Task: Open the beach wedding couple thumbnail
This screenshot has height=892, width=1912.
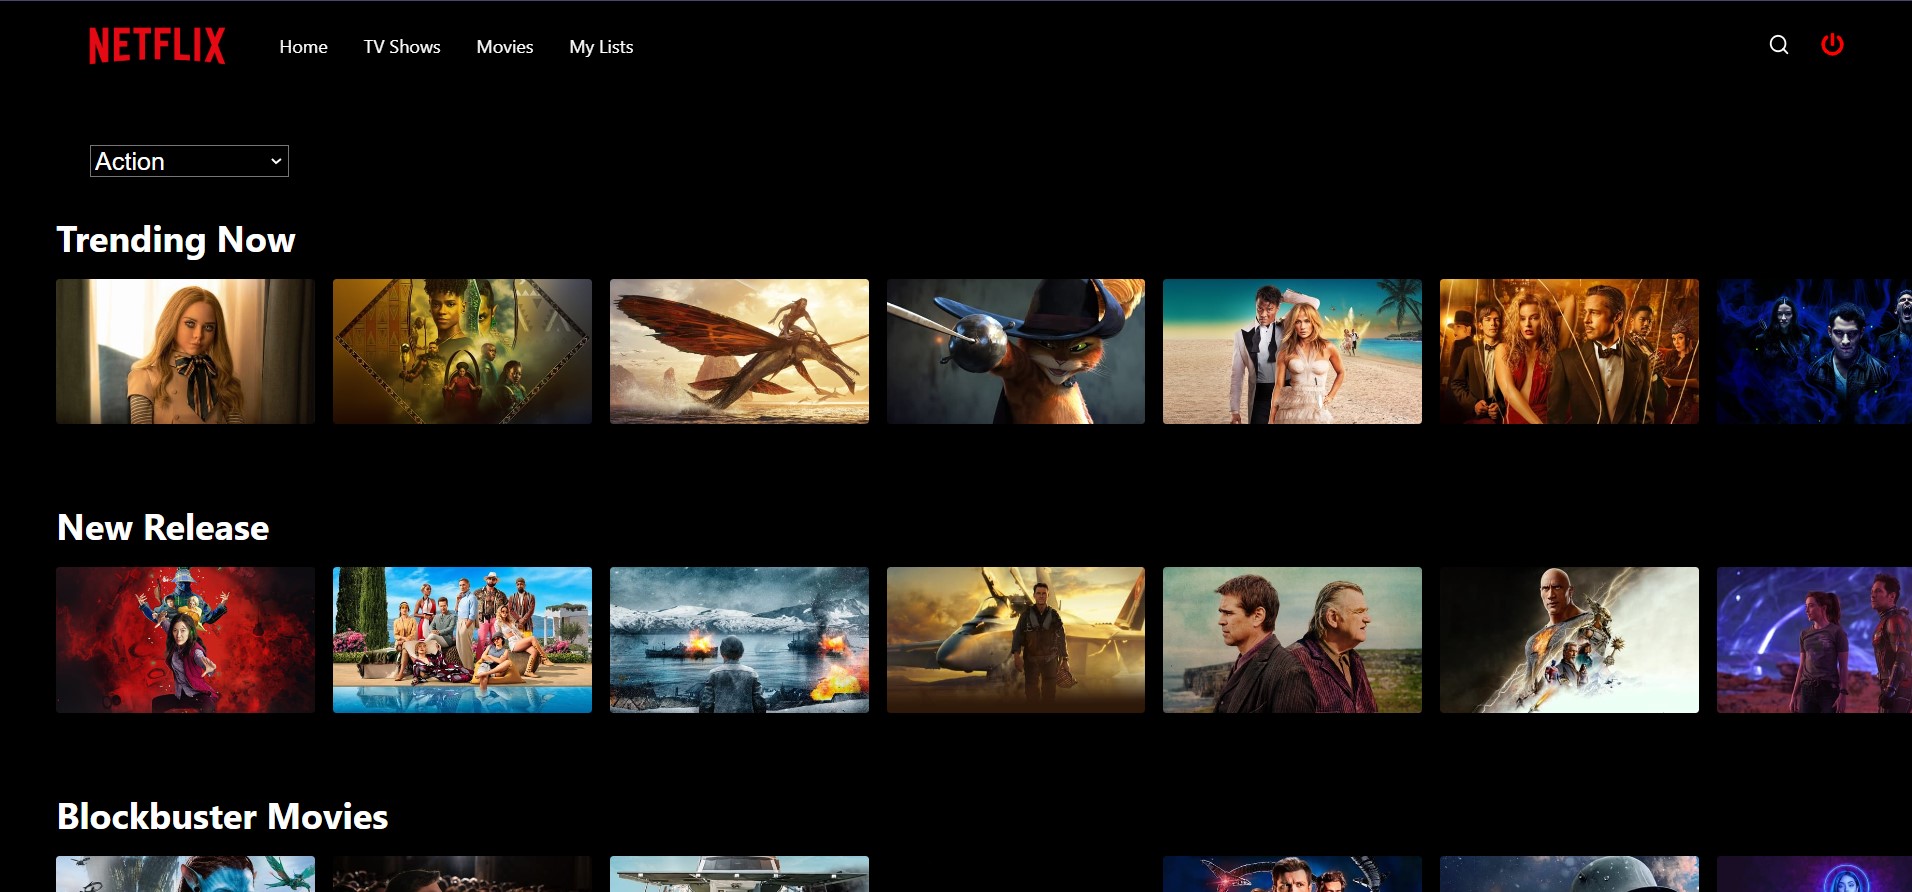Action: point(1292,351)
